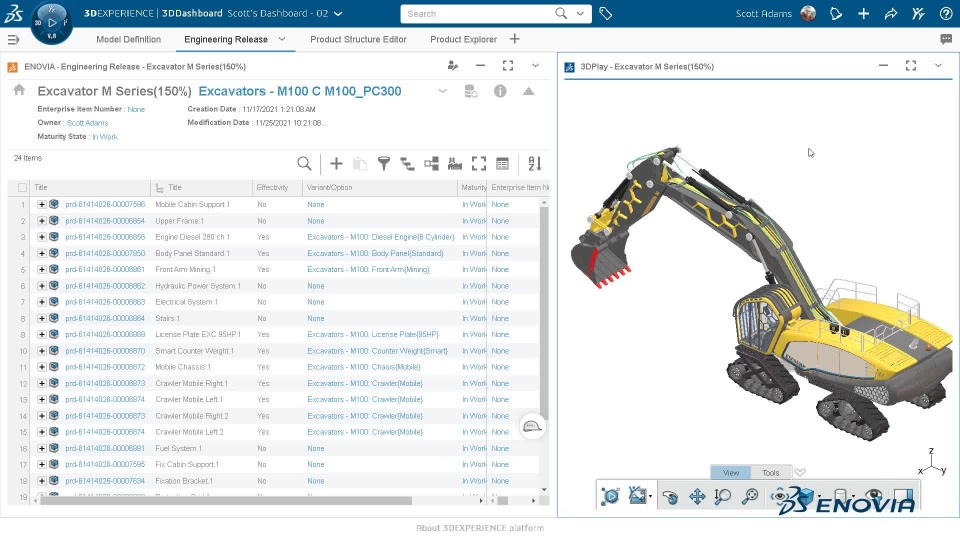Open the Engineering Release tab dropdown
Image resolution: width=960 pixels, height=540 pixels.
282,39
